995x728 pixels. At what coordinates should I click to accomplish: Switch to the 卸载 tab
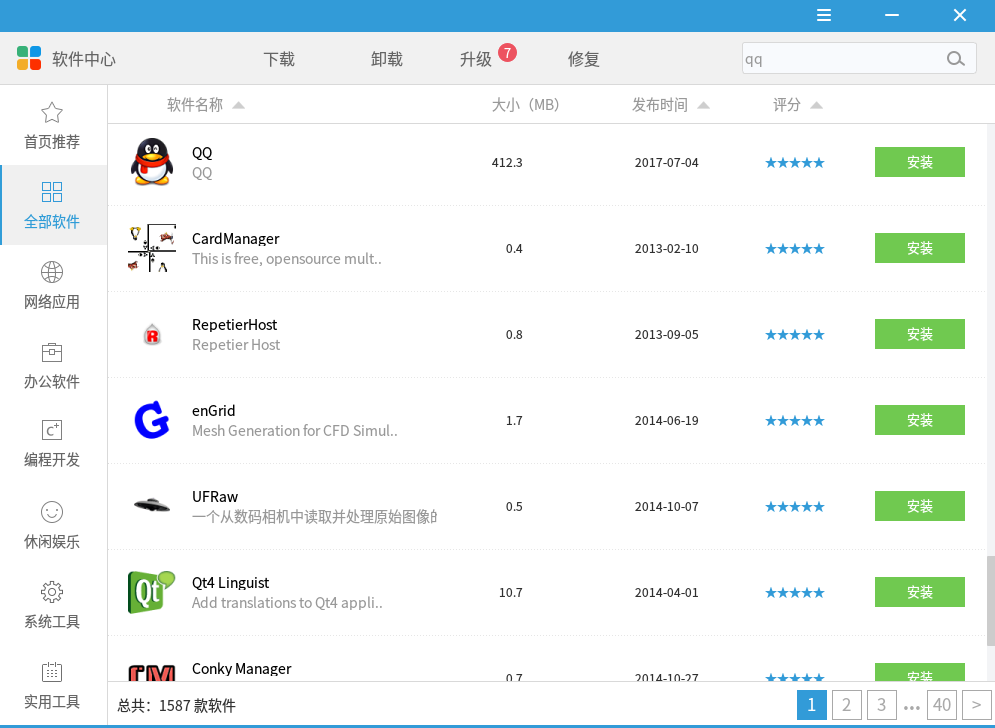(387, 59)
